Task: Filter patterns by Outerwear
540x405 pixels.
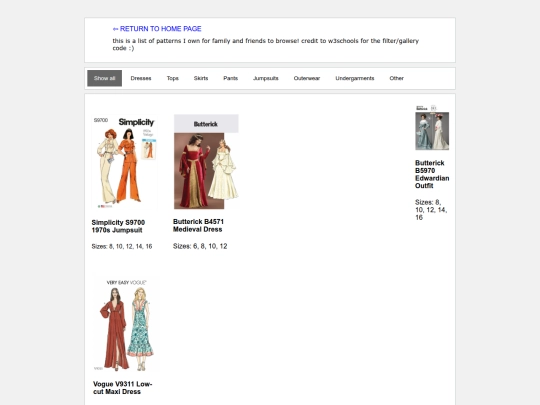Action: (x=307, y=78)
